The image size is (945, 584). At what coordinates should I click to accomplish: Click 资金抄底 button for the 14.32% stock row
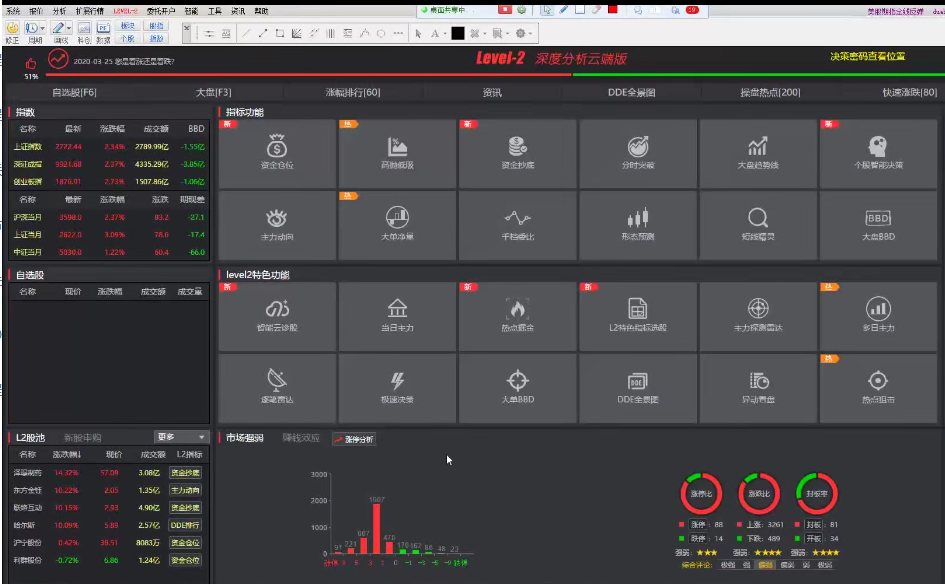(185, 473)
